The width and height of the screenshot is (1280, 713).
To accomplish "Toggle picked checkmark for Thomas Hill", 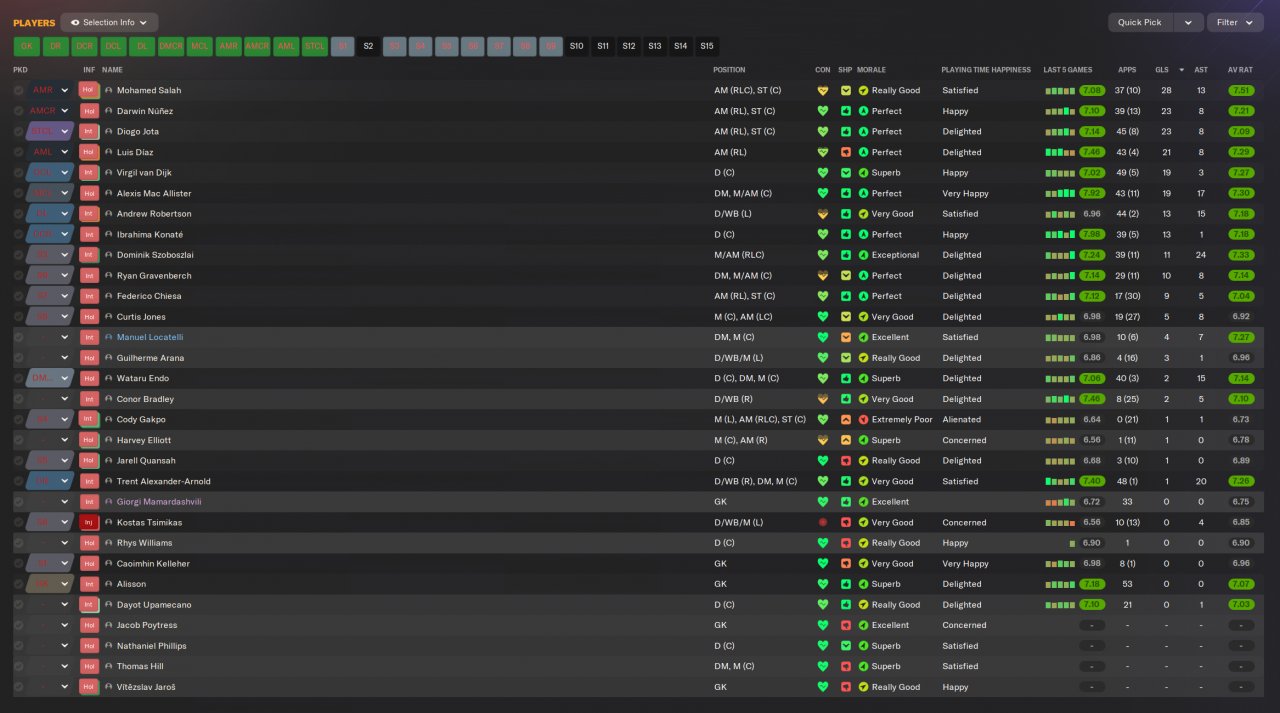I will [19, 666].
